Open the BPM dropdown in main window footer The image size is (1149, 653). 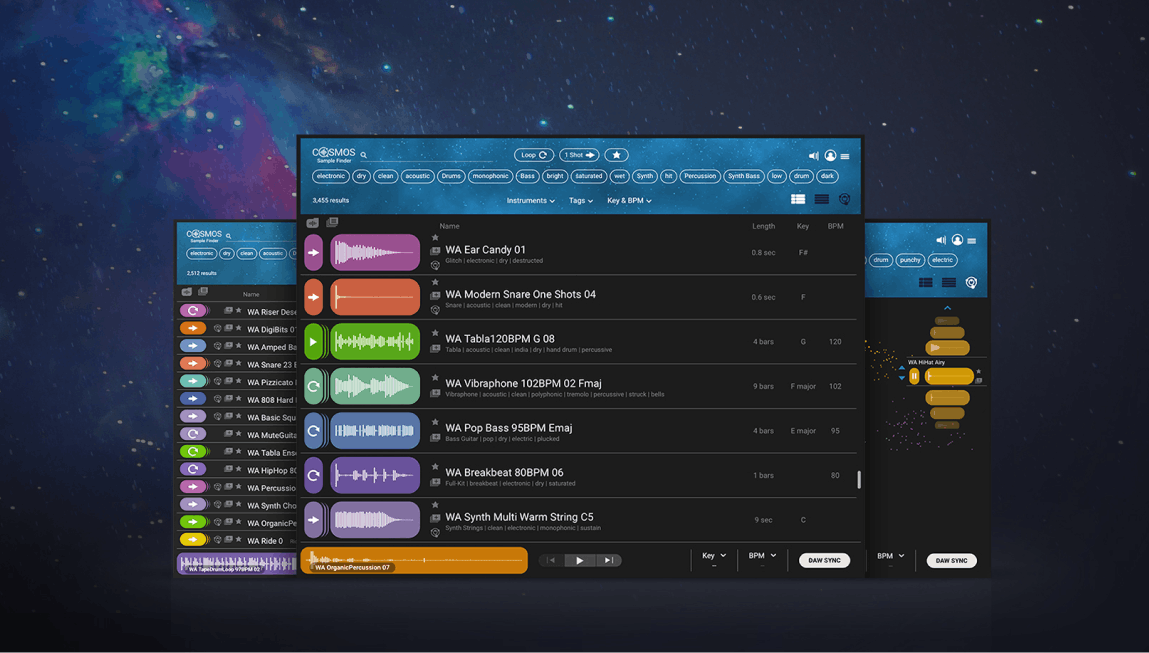point(762,556)
